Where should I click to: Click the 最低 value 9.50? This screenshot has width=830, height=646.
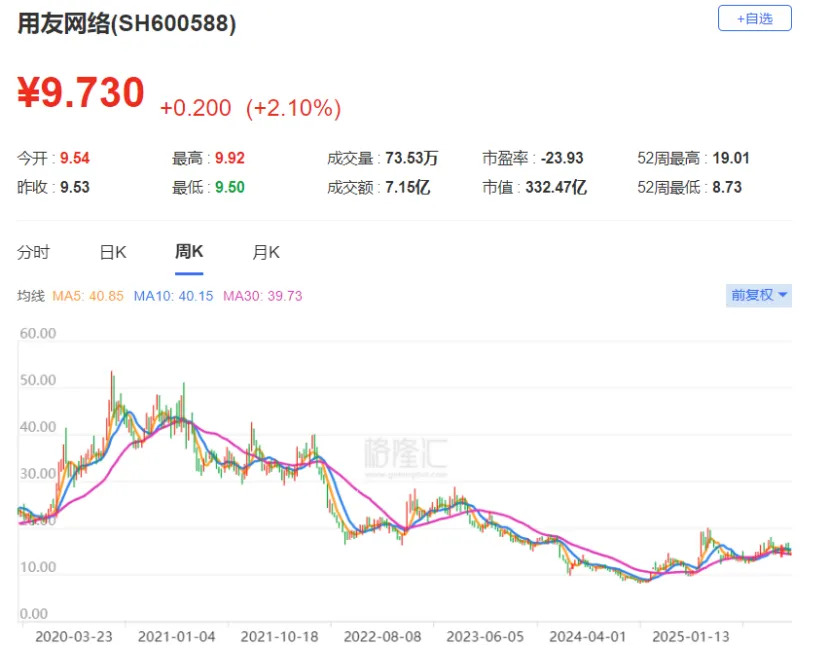(x=230, y=187)
